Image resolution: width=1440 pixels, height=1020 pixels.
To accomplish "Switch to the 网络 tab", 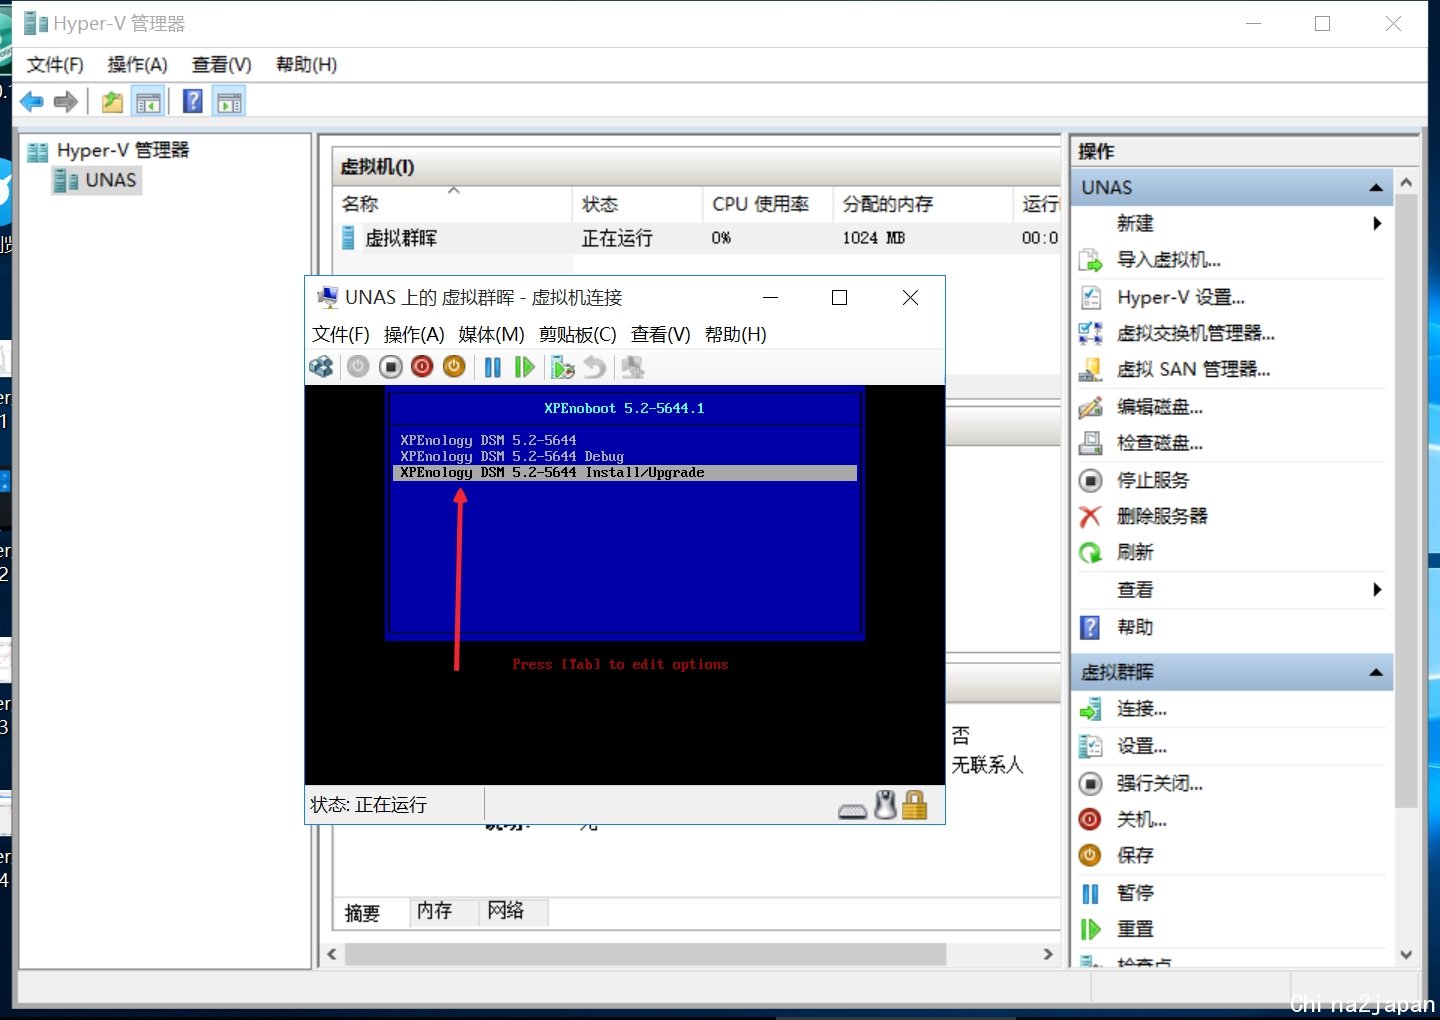I will point(506,911).
